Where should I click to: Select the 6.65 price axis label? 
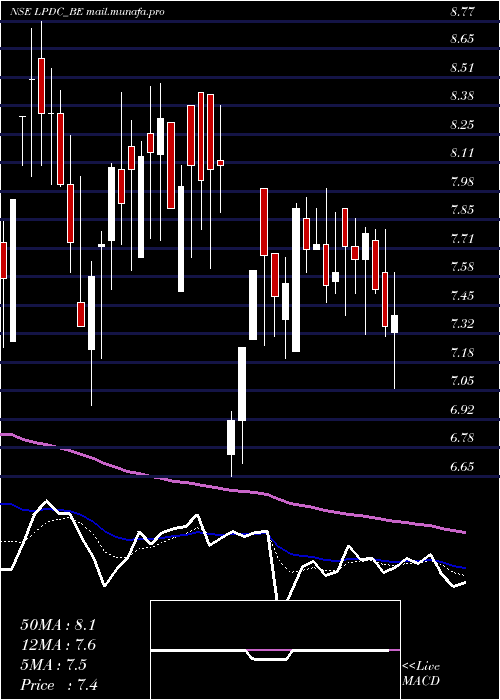coord(462,467)
